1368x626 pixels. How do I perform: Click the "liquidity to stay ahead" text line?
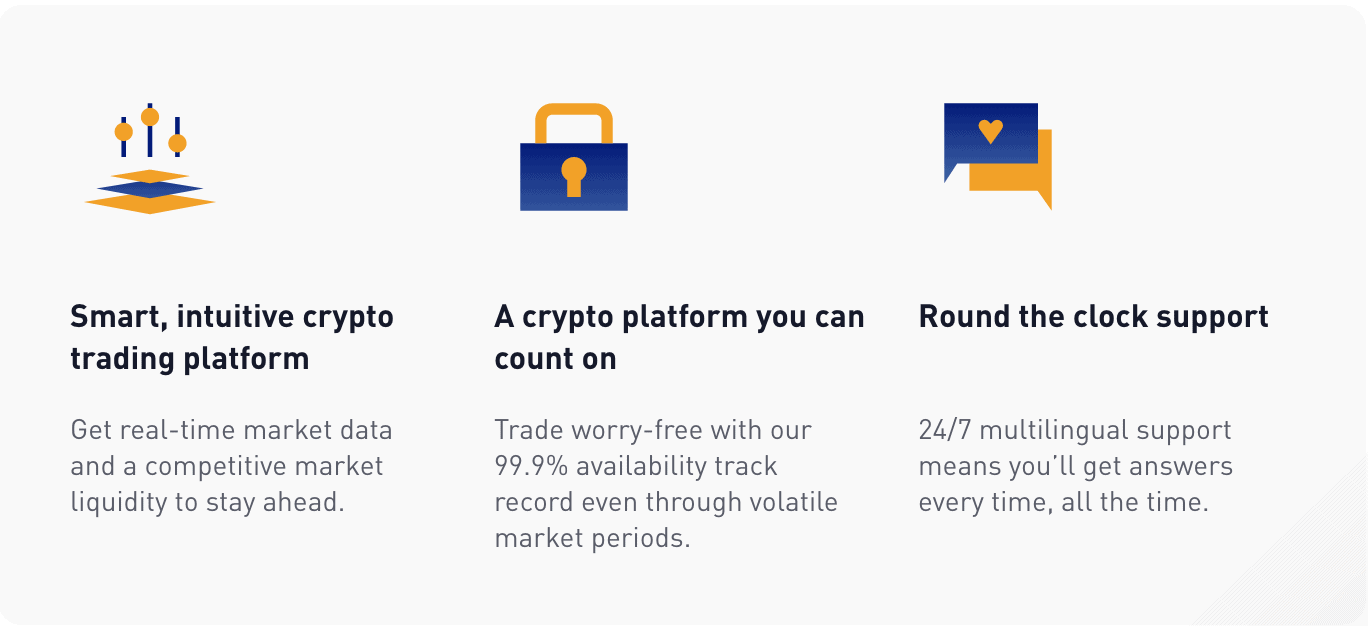point(207,502)
